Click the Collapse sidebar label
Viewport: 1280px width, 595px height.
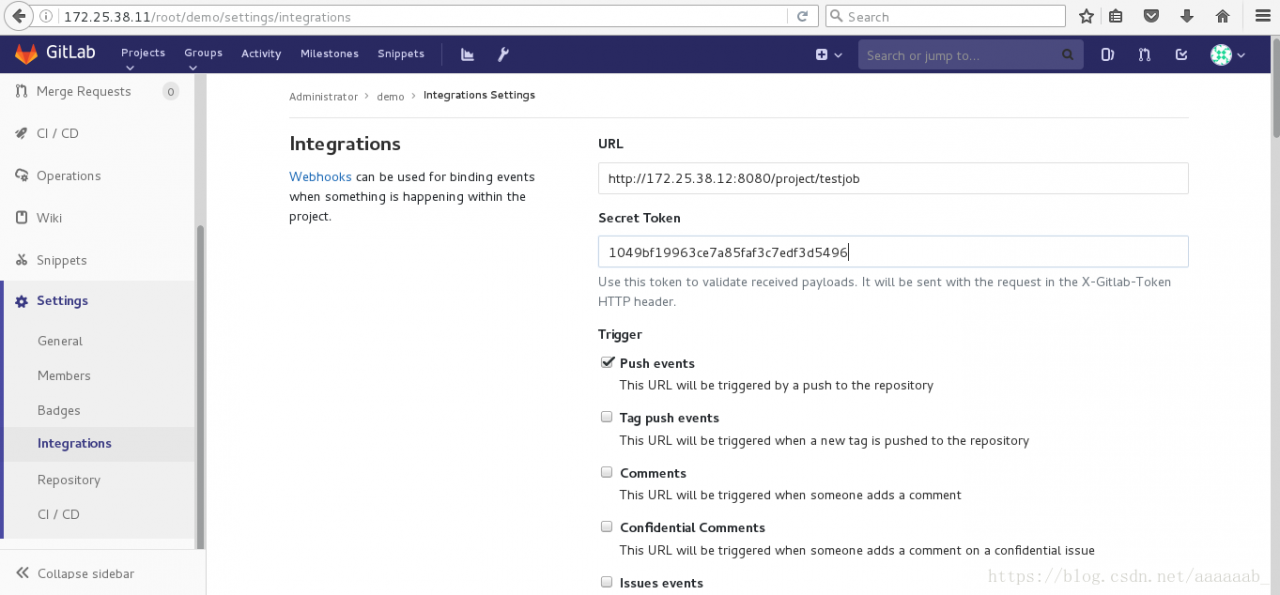coord(86,574)
